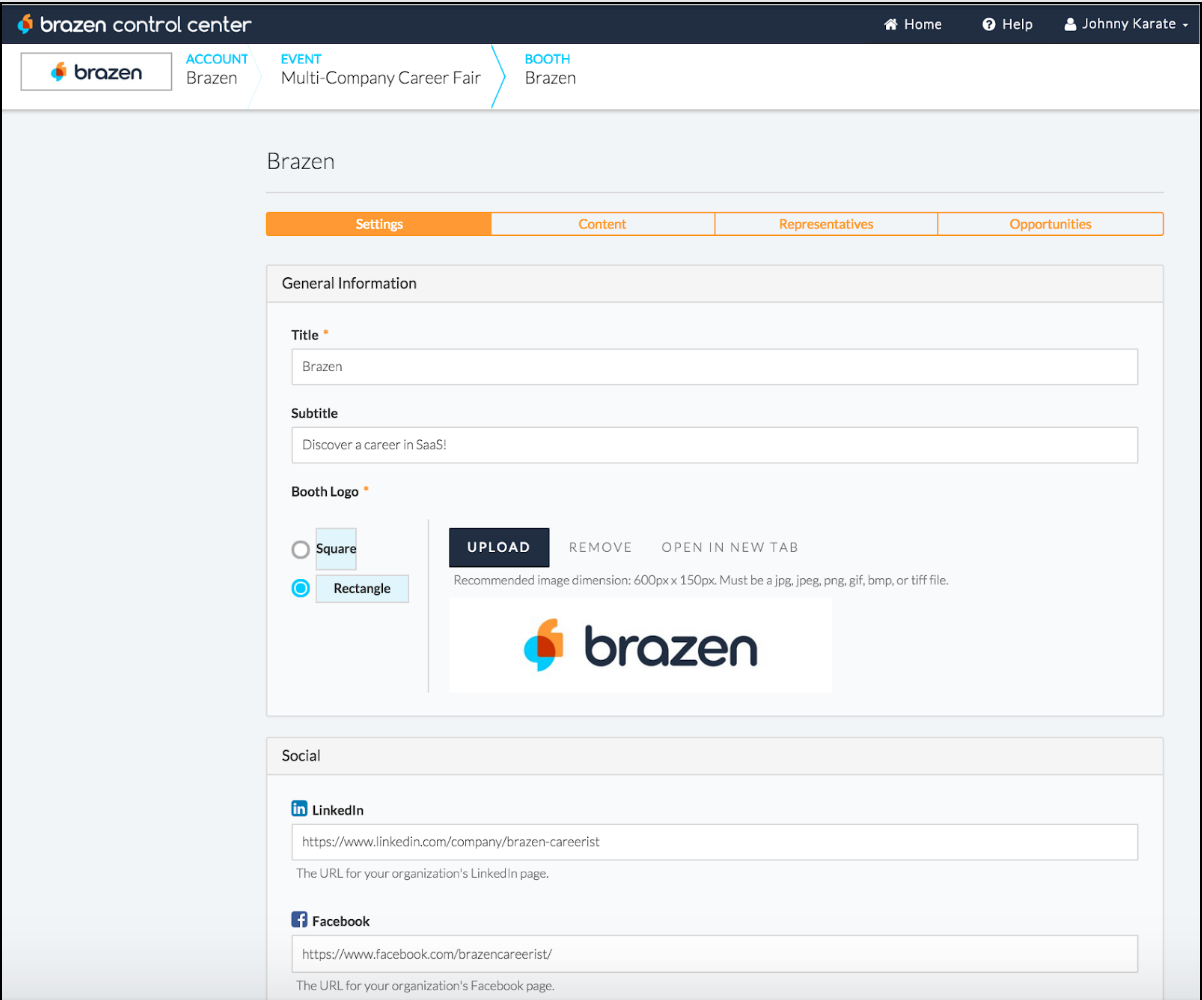Click Remove to delete the booth logo

click(600, 547)
